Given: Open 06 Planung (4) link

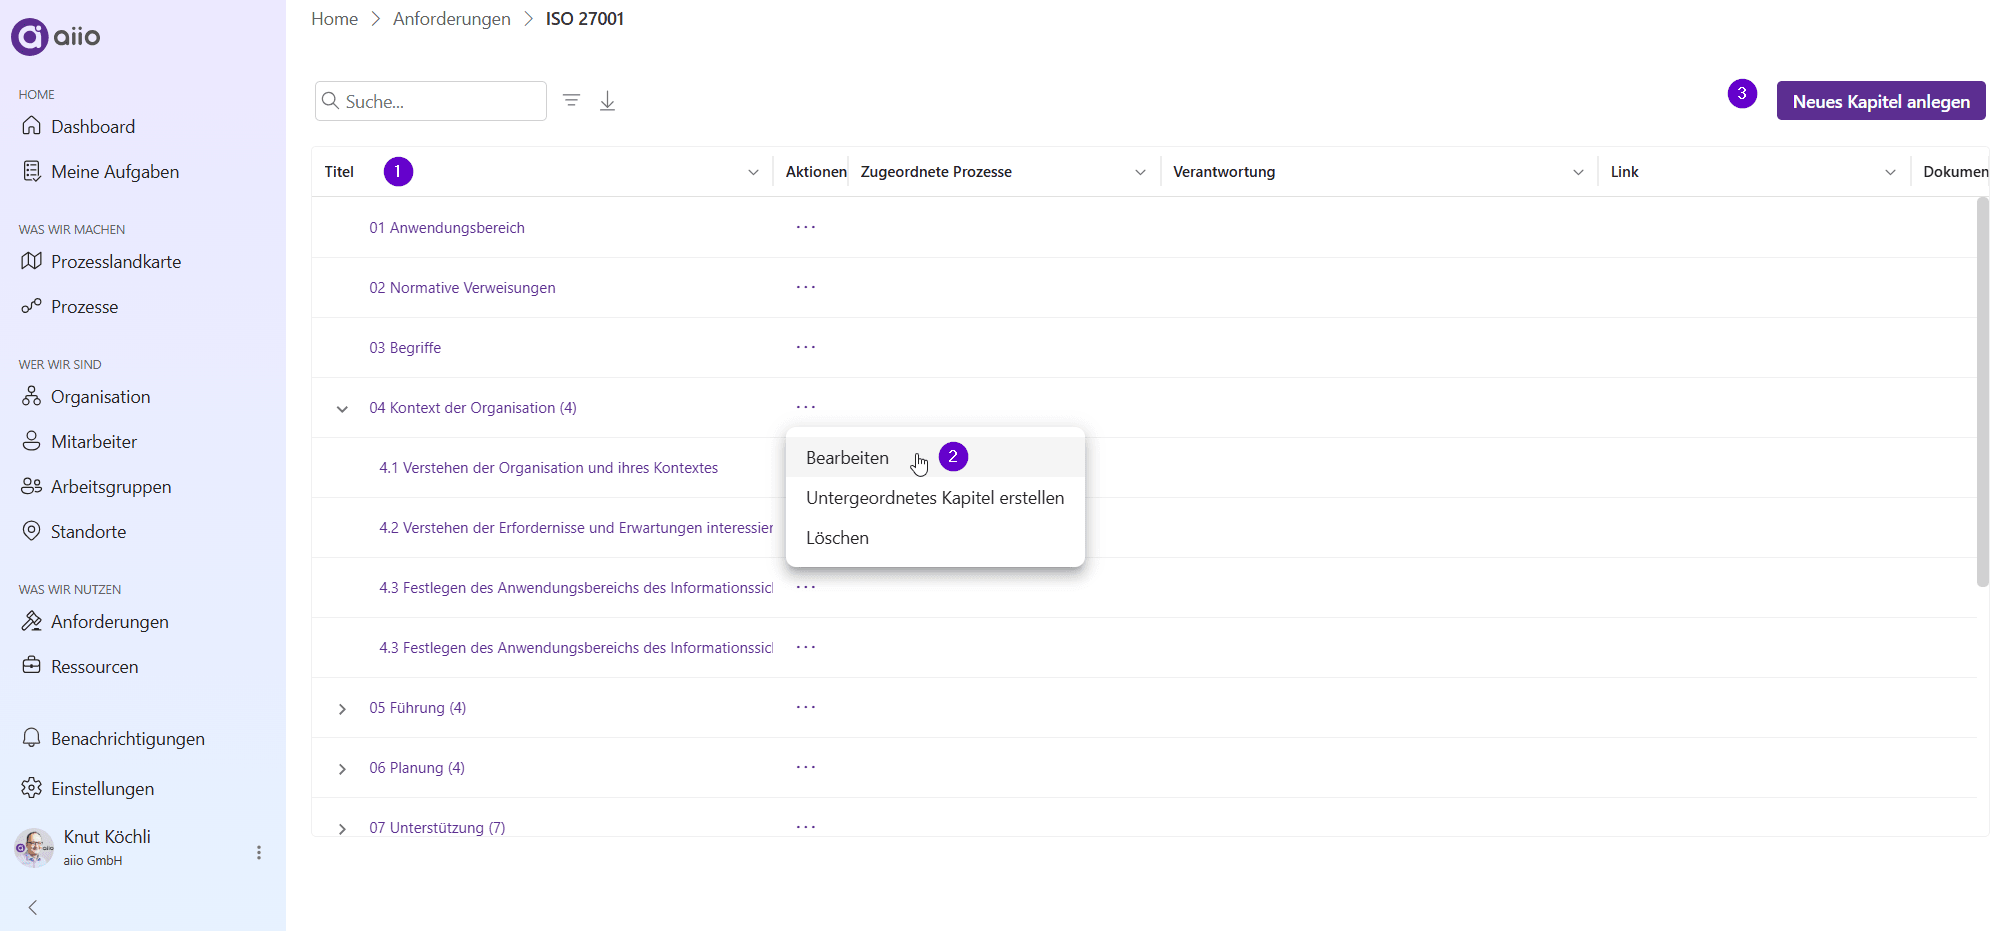Looking at the screenshot, I should (417, 768).
